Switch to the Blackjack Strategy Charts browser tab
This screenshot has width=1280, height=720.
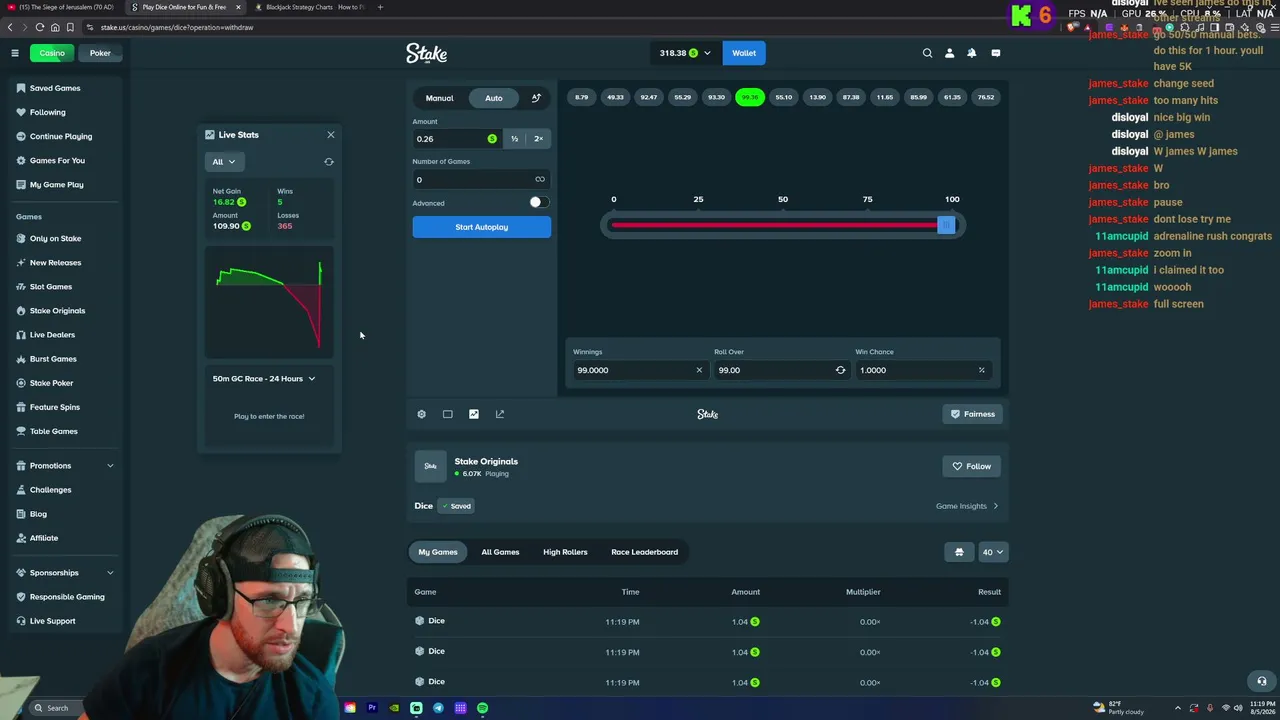(310, 7)
